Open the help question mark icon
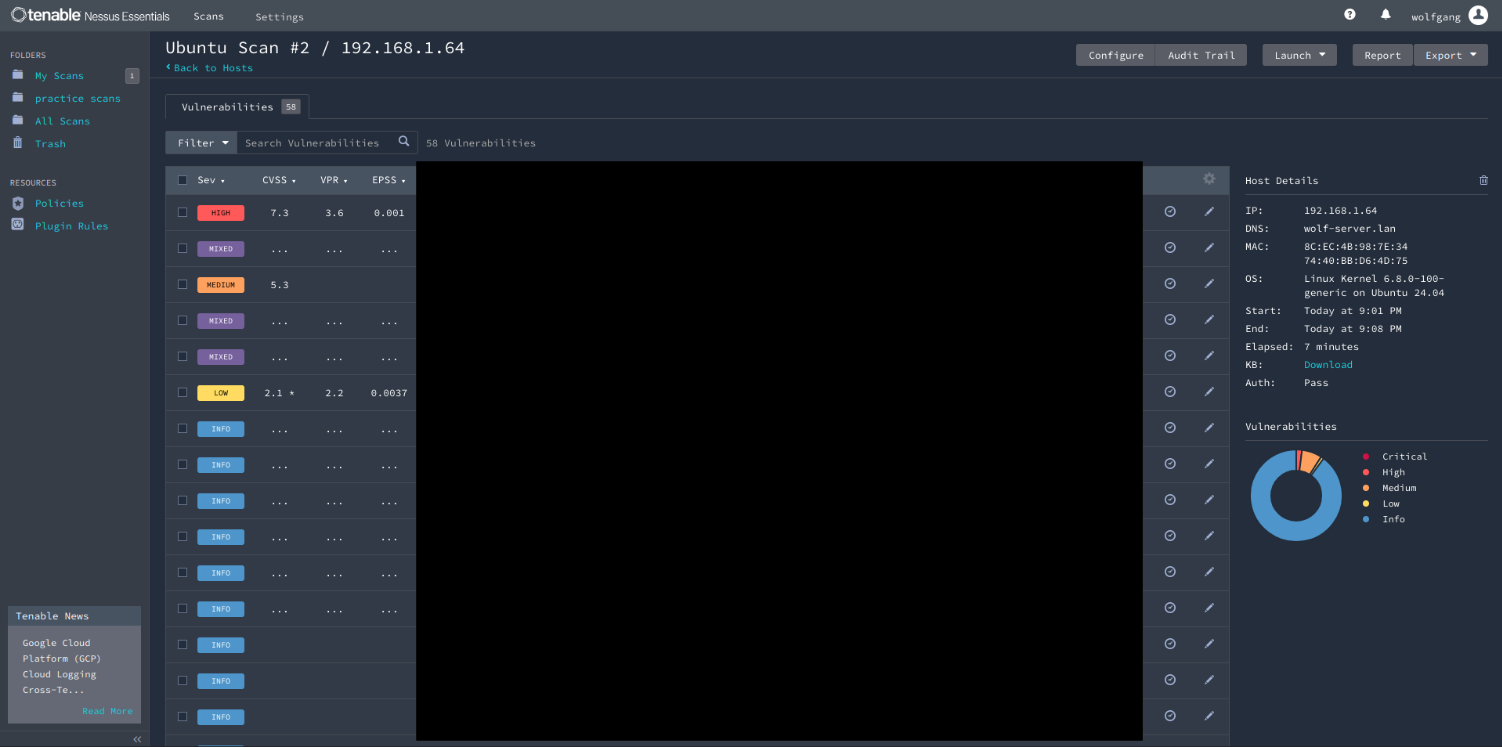Image resolution: width=1502 pixels, height=747 pixels. click(x=1349, y=15)
